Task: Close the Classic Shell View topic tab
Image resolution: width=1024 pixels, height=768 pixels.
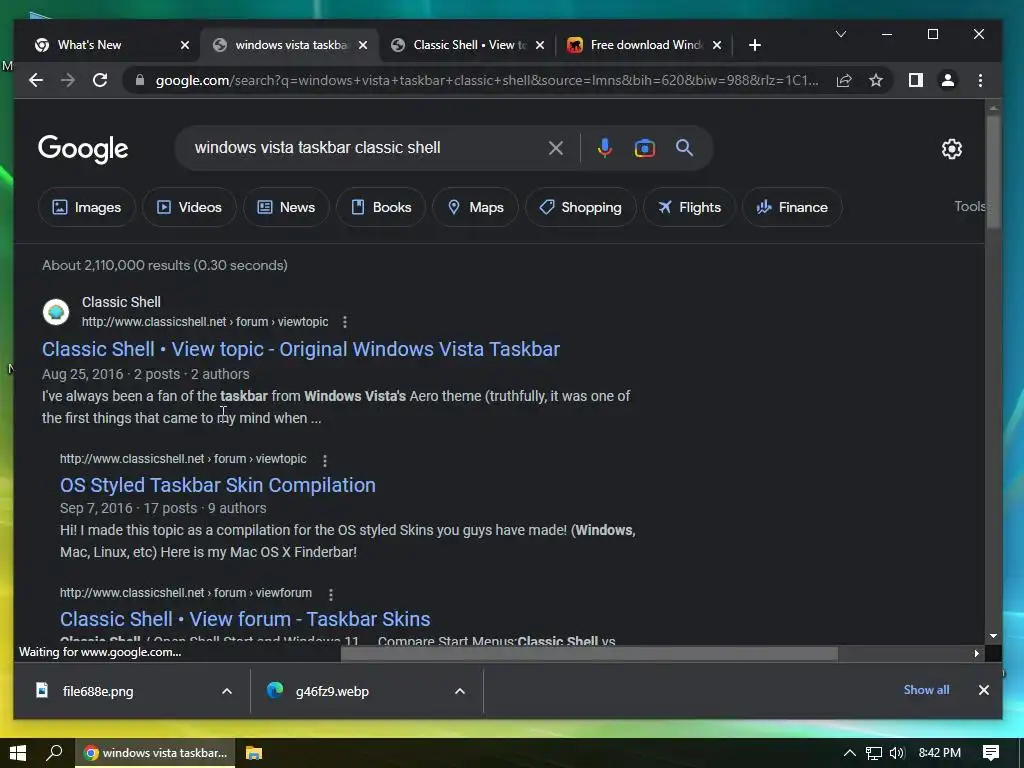Action: 539,45
